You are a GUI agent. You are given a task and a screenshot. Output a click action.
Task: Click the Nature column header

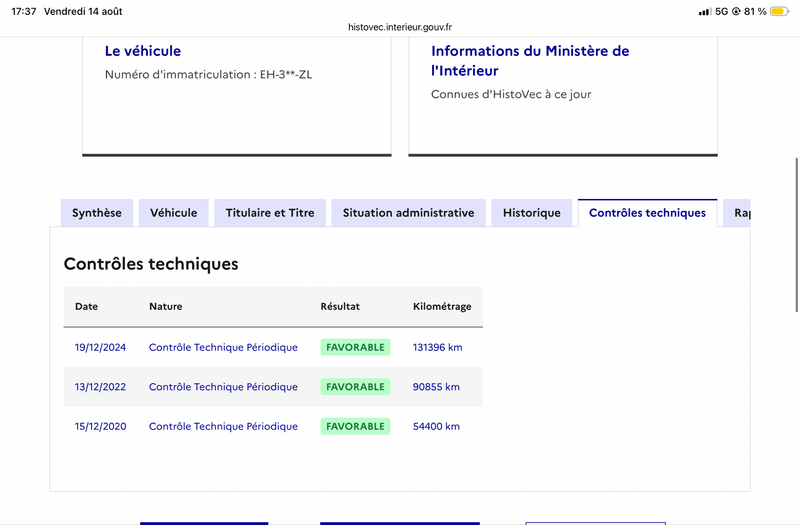pyautogui.click(x=166, y=307)
